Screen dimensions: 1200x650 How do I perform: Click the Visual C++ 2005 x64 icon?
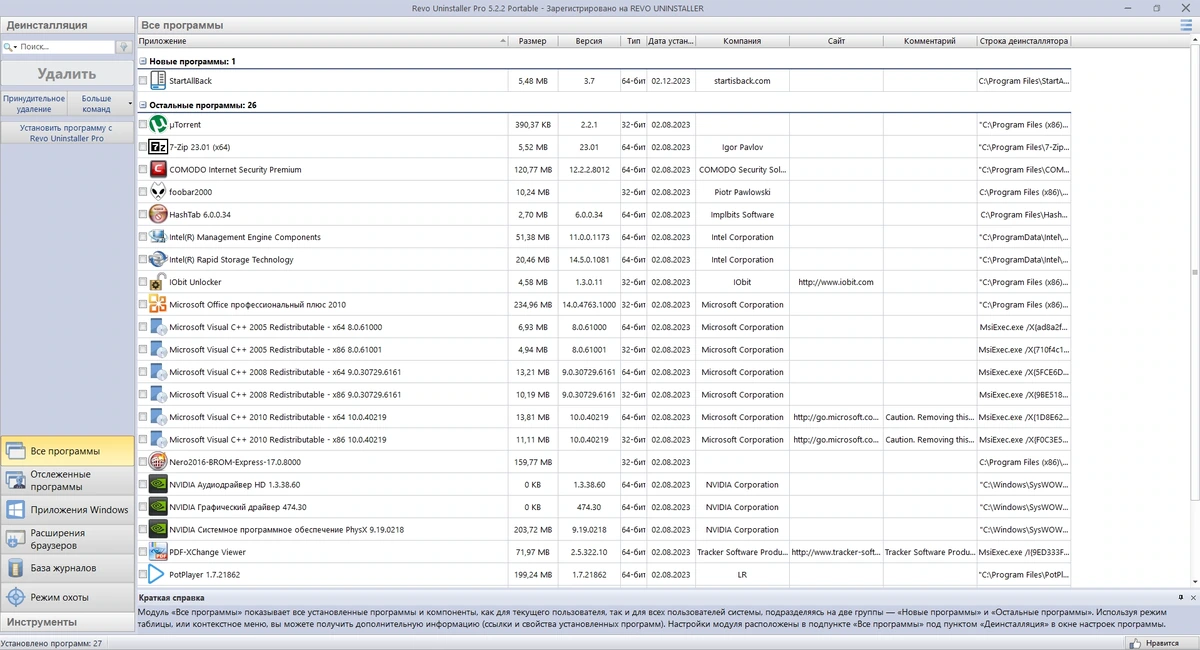pyautogui.click(x=157, y=327)
